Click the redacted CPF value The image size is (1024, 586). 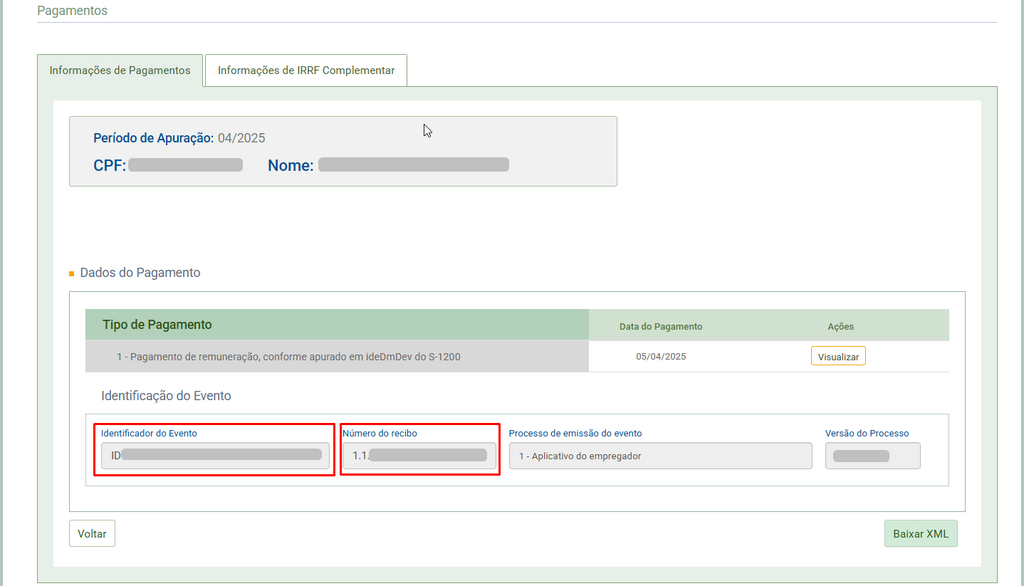[185, 165]
